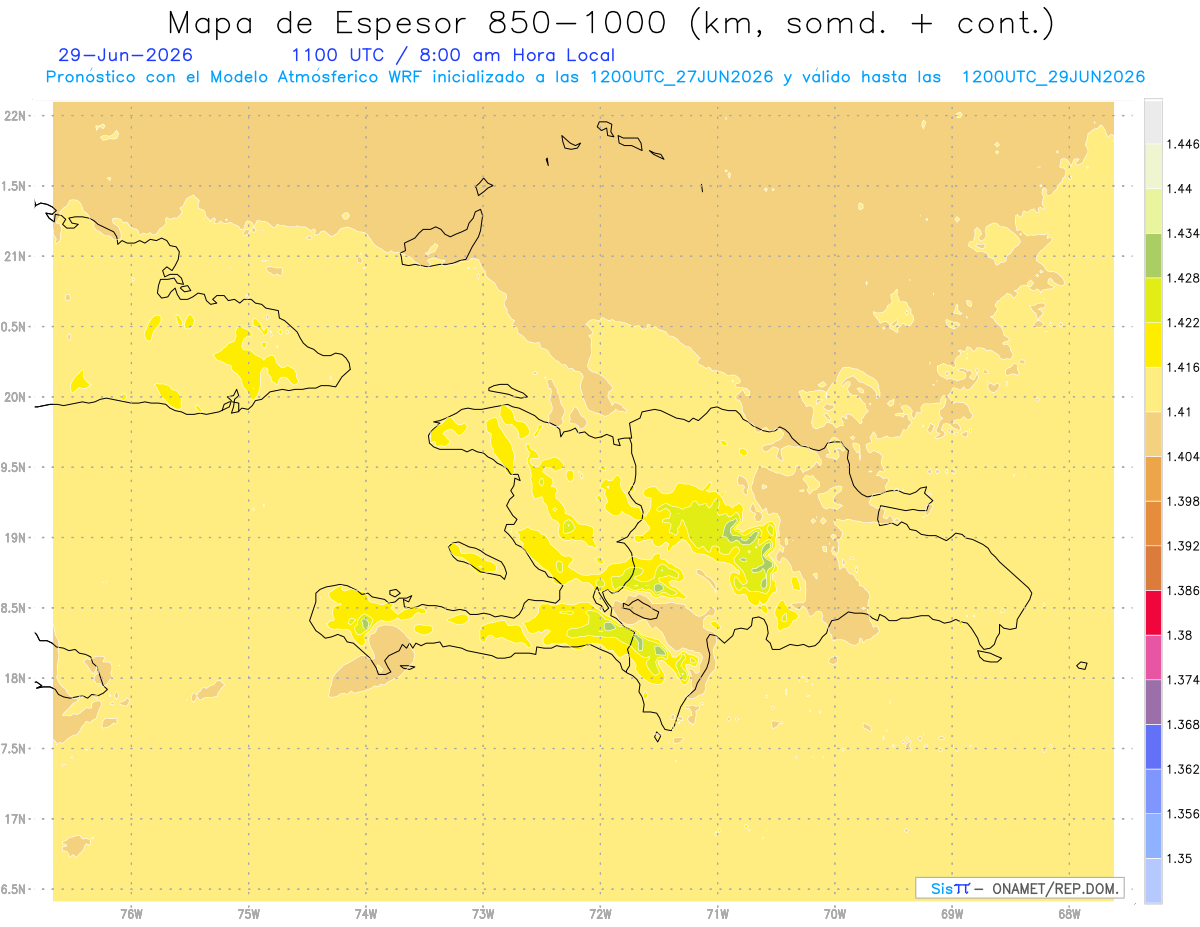Click the '1.362' legend value
Screen dimensions: 1200x927
pyautogui.click(x=1183, y=769)
